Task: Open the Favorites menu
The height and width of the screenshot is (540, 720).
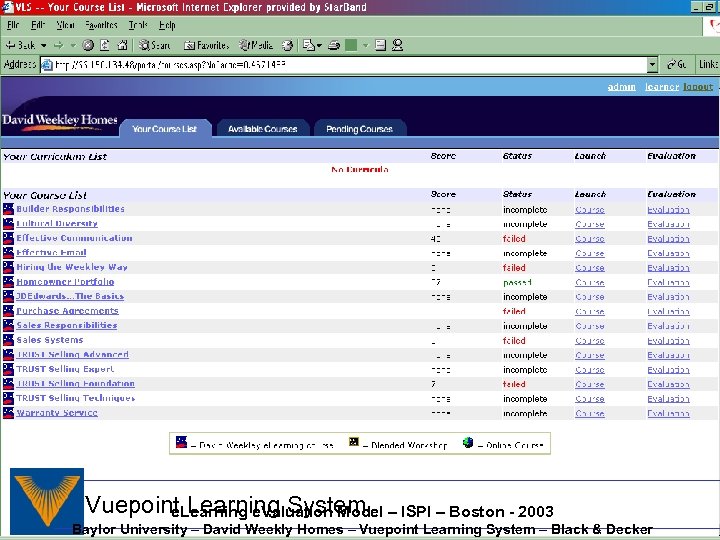Action: click(101, 25)
